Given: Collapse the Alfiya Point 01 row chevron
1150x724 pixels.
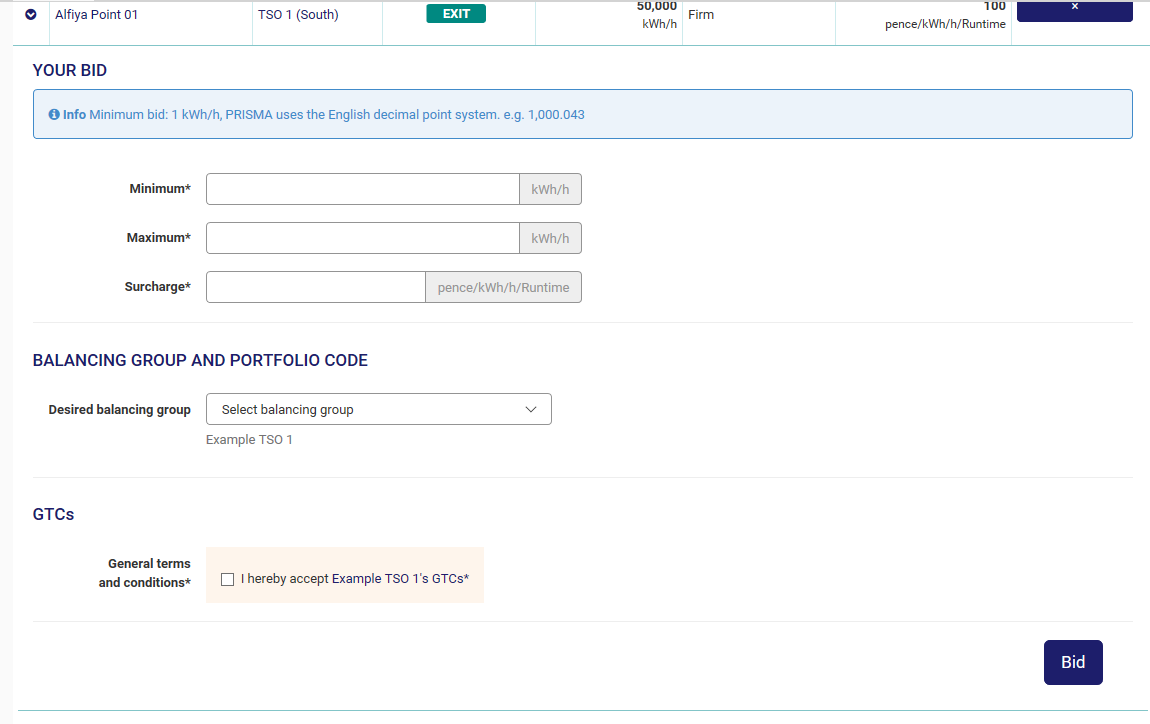Looking at the screenshot, I should point(30,15).
